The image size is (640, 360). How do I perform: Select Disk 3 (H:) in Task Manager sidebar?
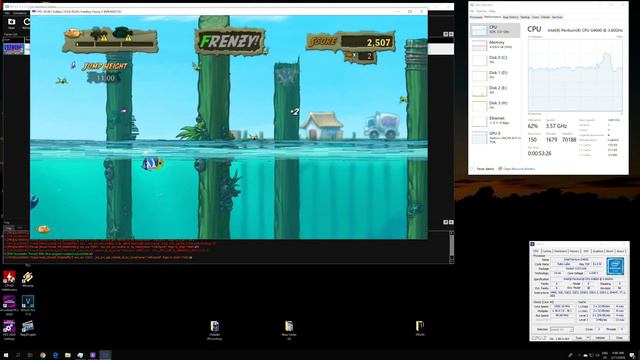tap(495, 105)
